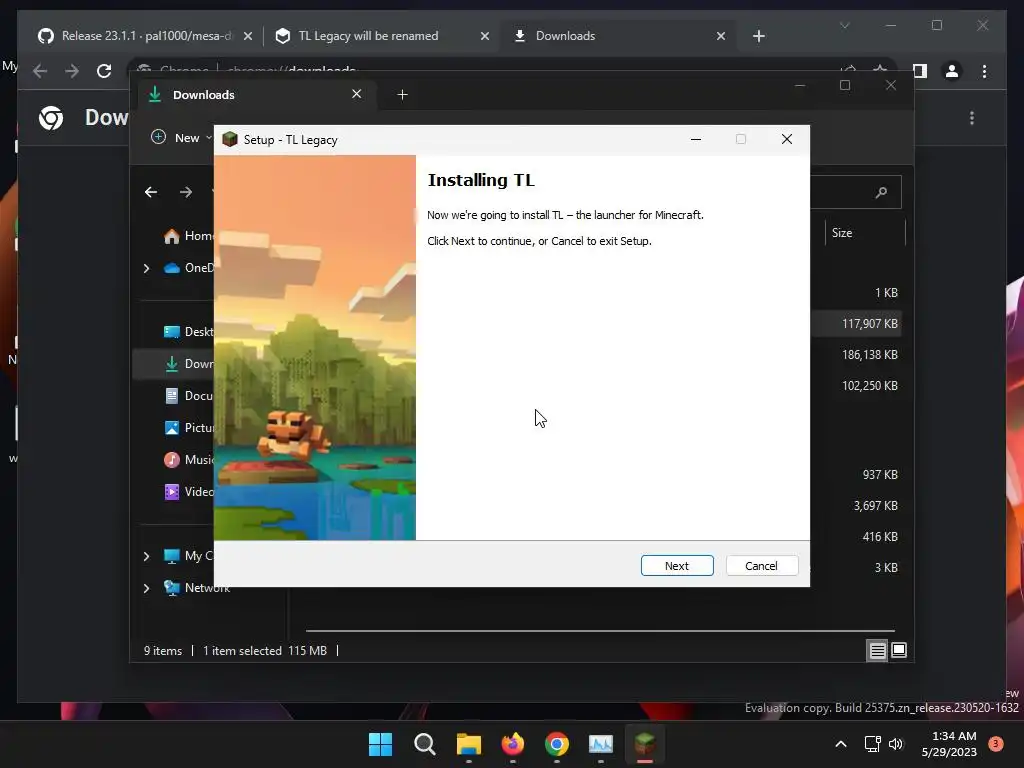Open Chrome three-dot menu
The height and width of the screenshot is (768, 1024).
984,71
